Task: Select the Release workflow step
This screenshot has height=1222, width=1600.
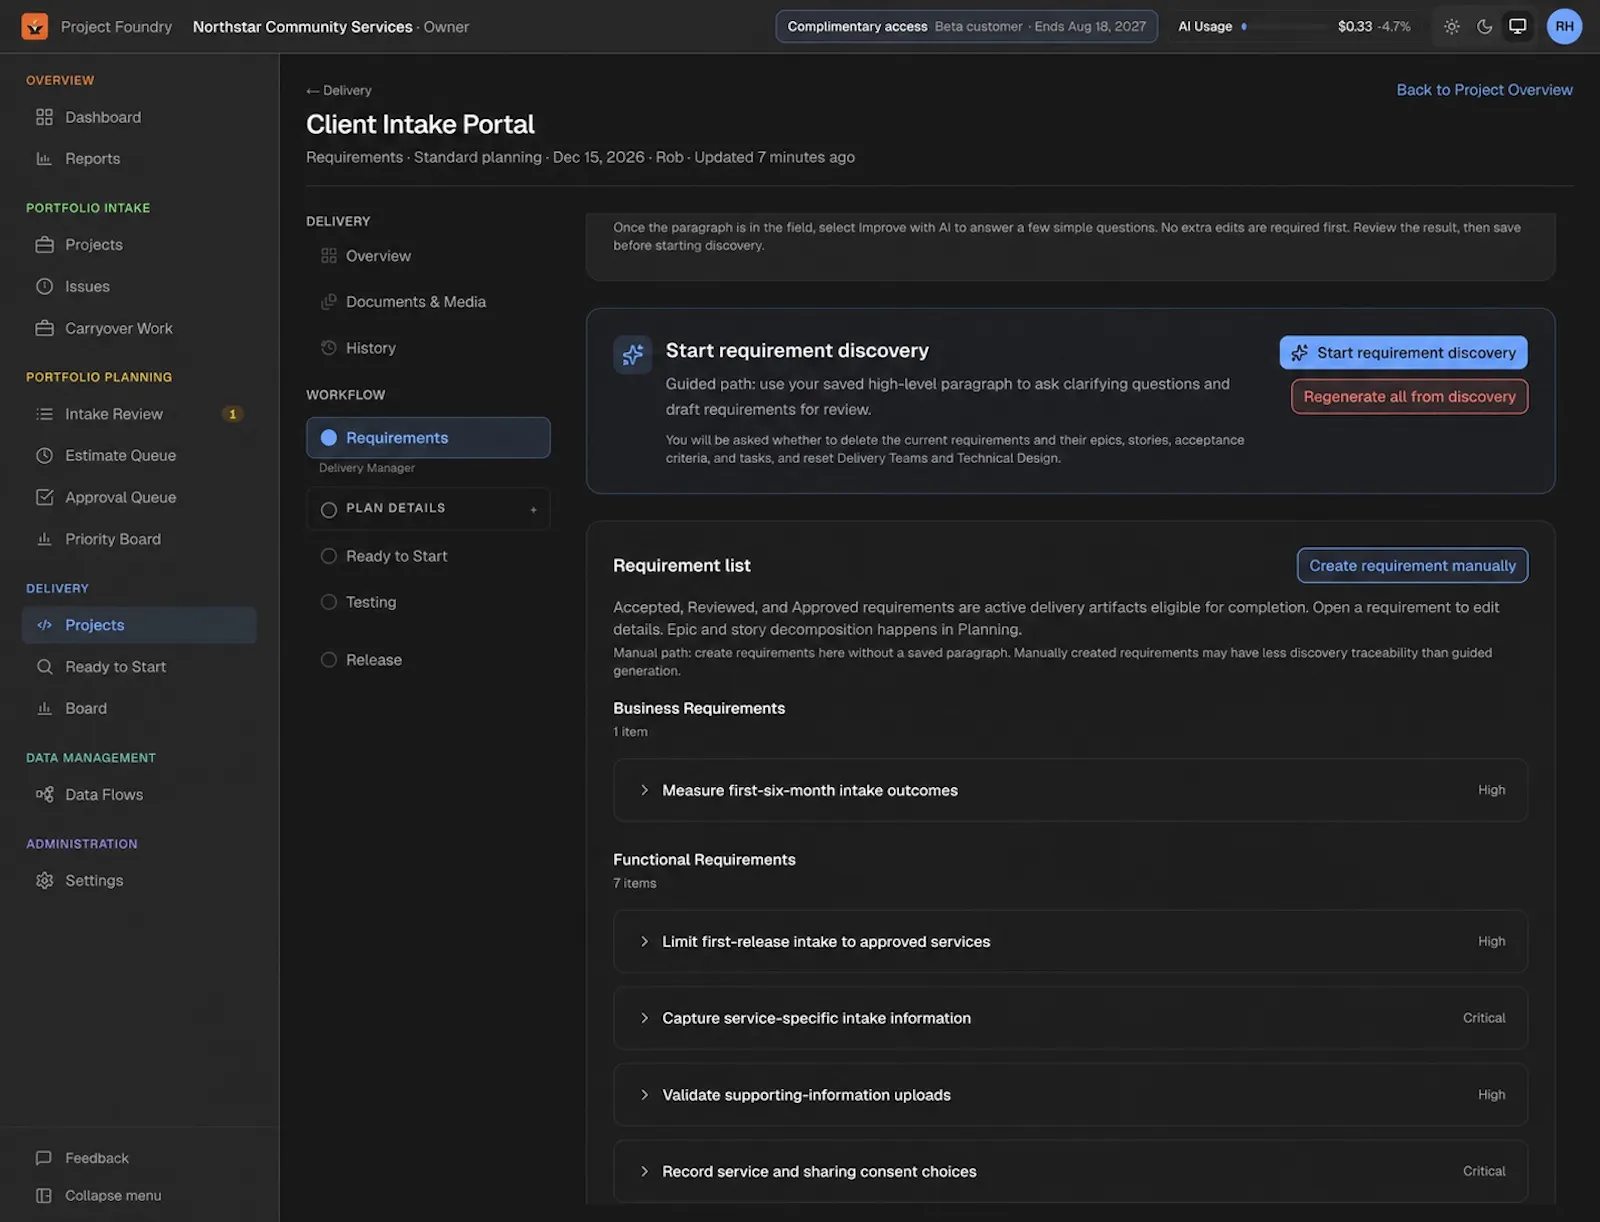Action: [373, 660]
